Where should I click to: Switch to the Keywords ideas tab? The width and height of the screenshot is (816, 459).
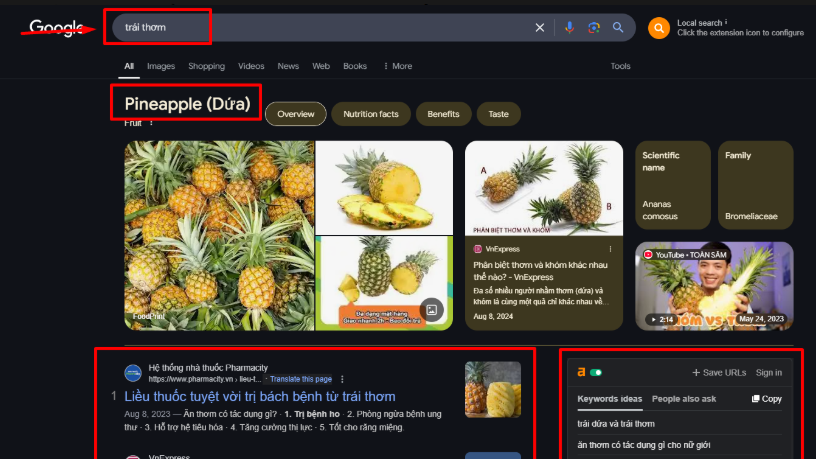click(x=609, y=399)
